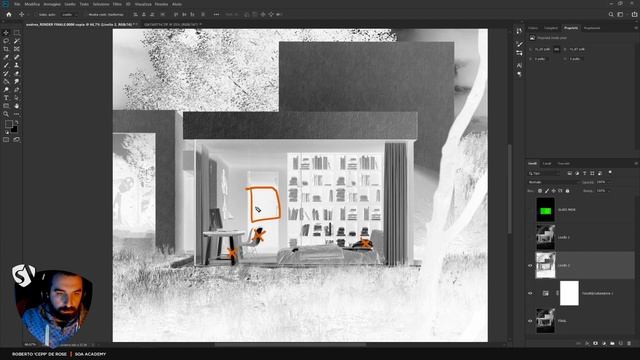Toggle visibility of the bottom layer
The height and width of the screenshot is (360, 640).
tap(530, 321)
